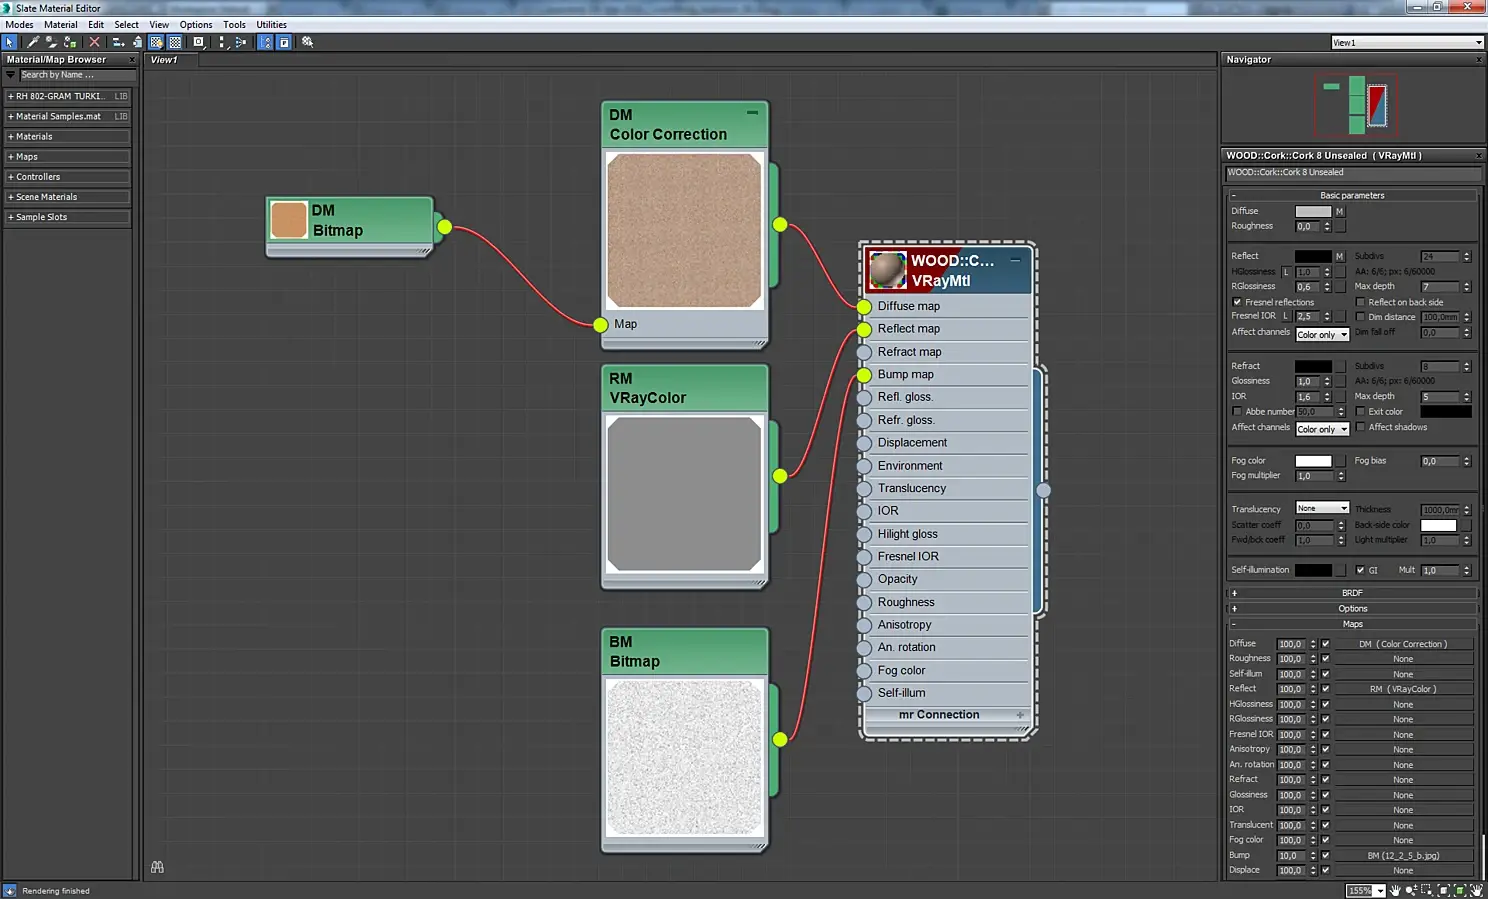Toggle the Material/Map Browser toolbar icon

(x=265, y=42)
